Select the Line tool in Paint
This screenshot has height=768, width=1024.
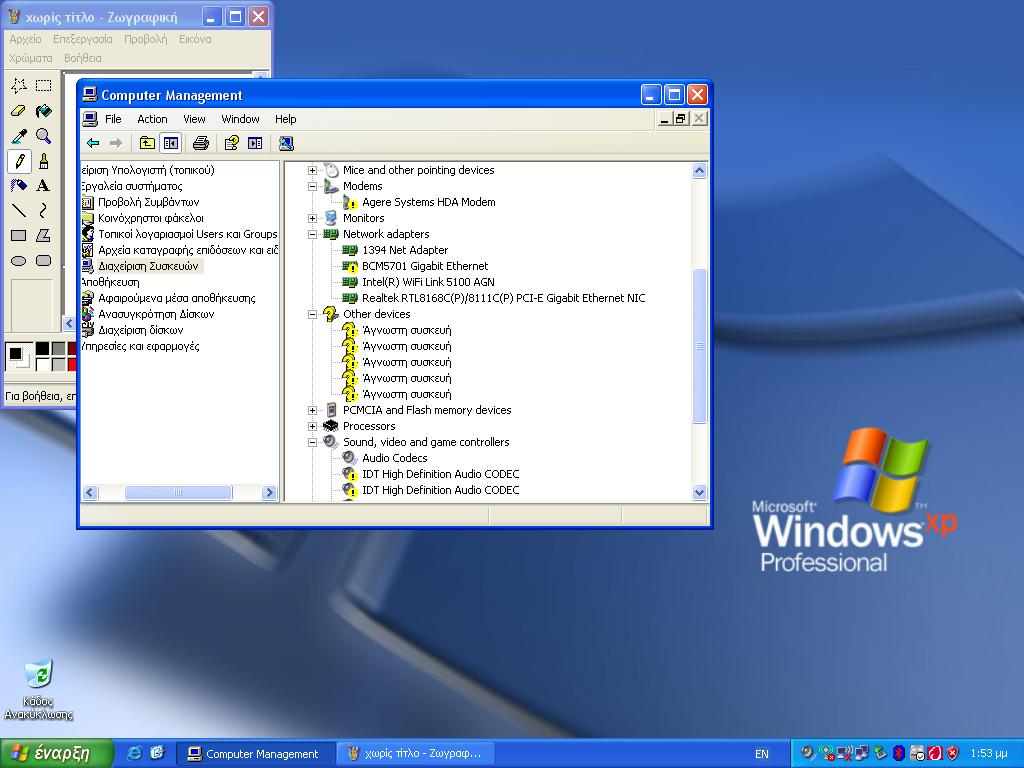[19, 210]
